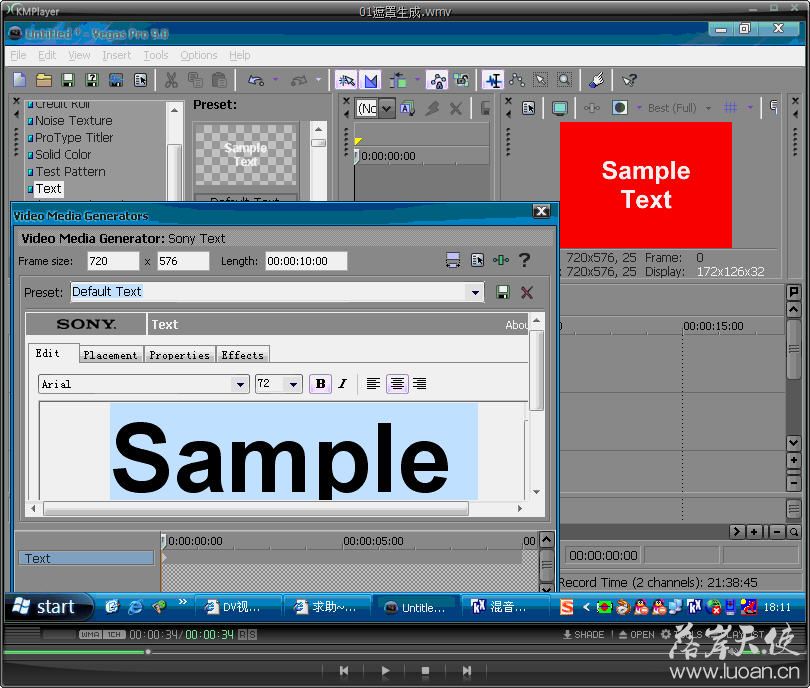Select the Zoom Edit magnifier tool
The image size is (810, 688).
point(565,80)
